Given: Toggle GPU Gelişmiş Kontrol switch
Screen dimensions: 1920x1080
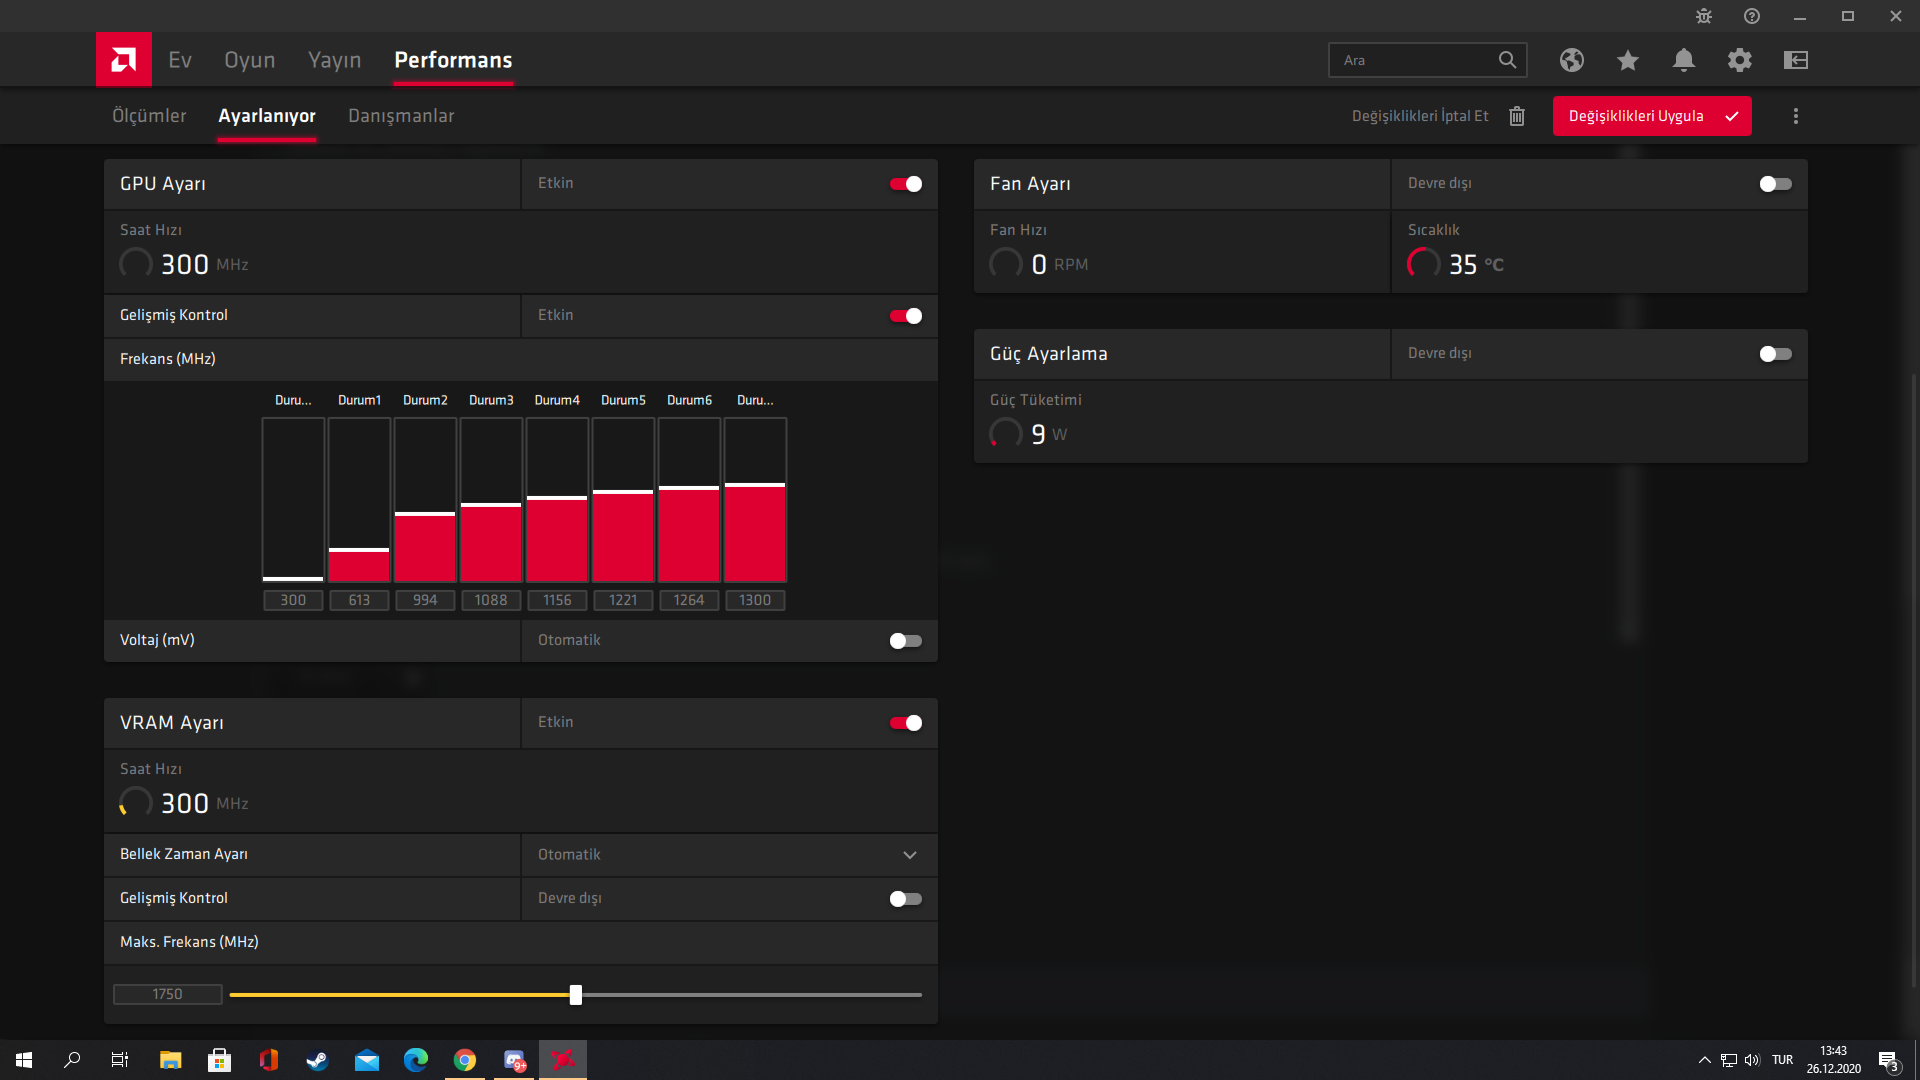Looking at the screenshot, I should click(906, 316).
